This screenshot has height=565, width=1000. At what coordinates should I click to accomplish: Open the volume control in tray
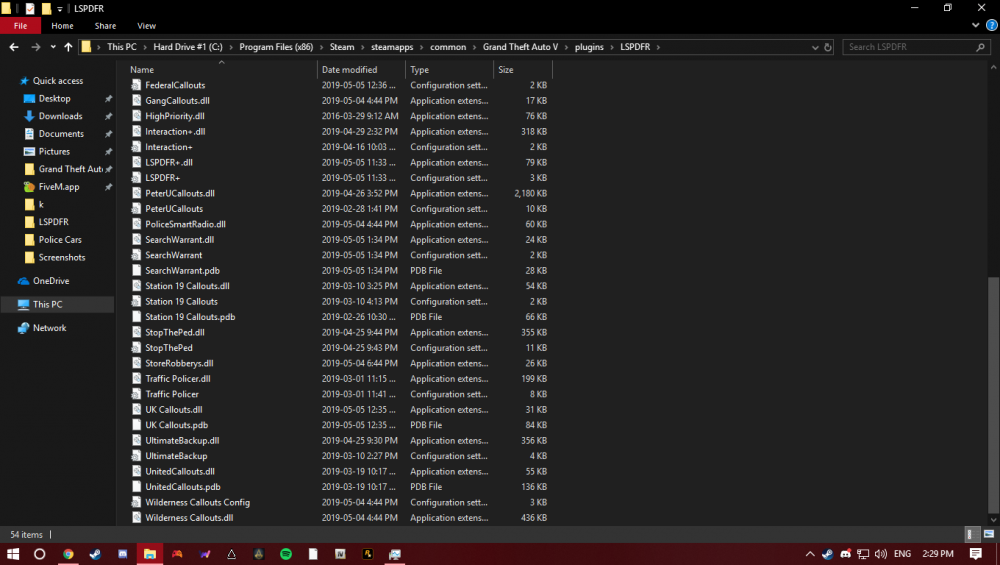pyautogui.click(x=881, y=554)
